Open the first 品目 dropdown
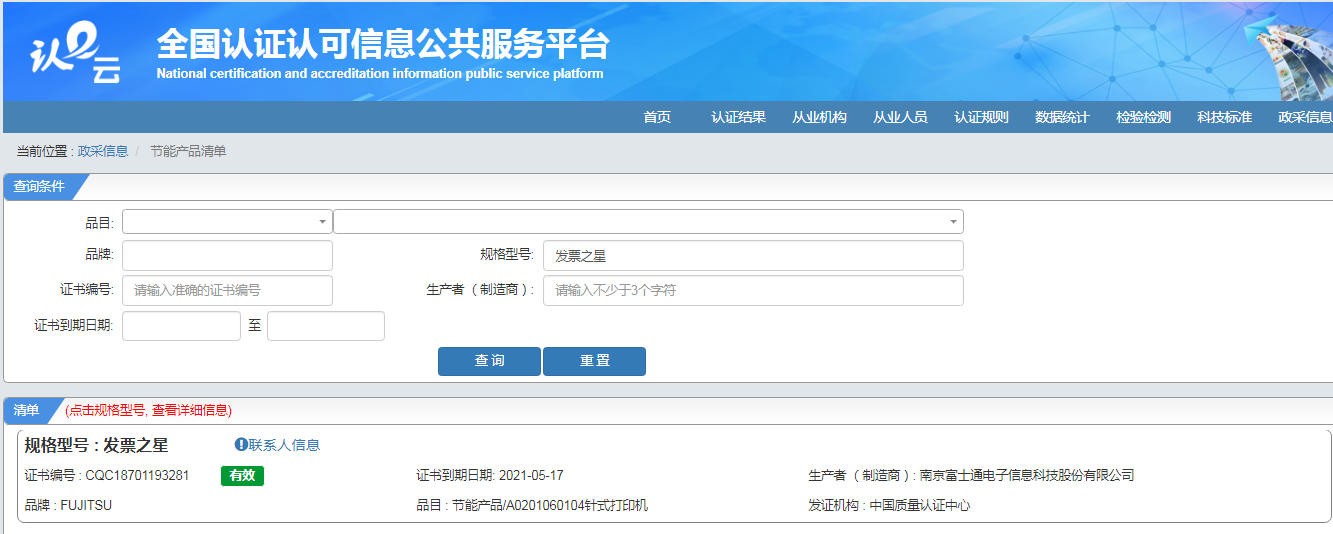1333x534 pixels. 227,221
